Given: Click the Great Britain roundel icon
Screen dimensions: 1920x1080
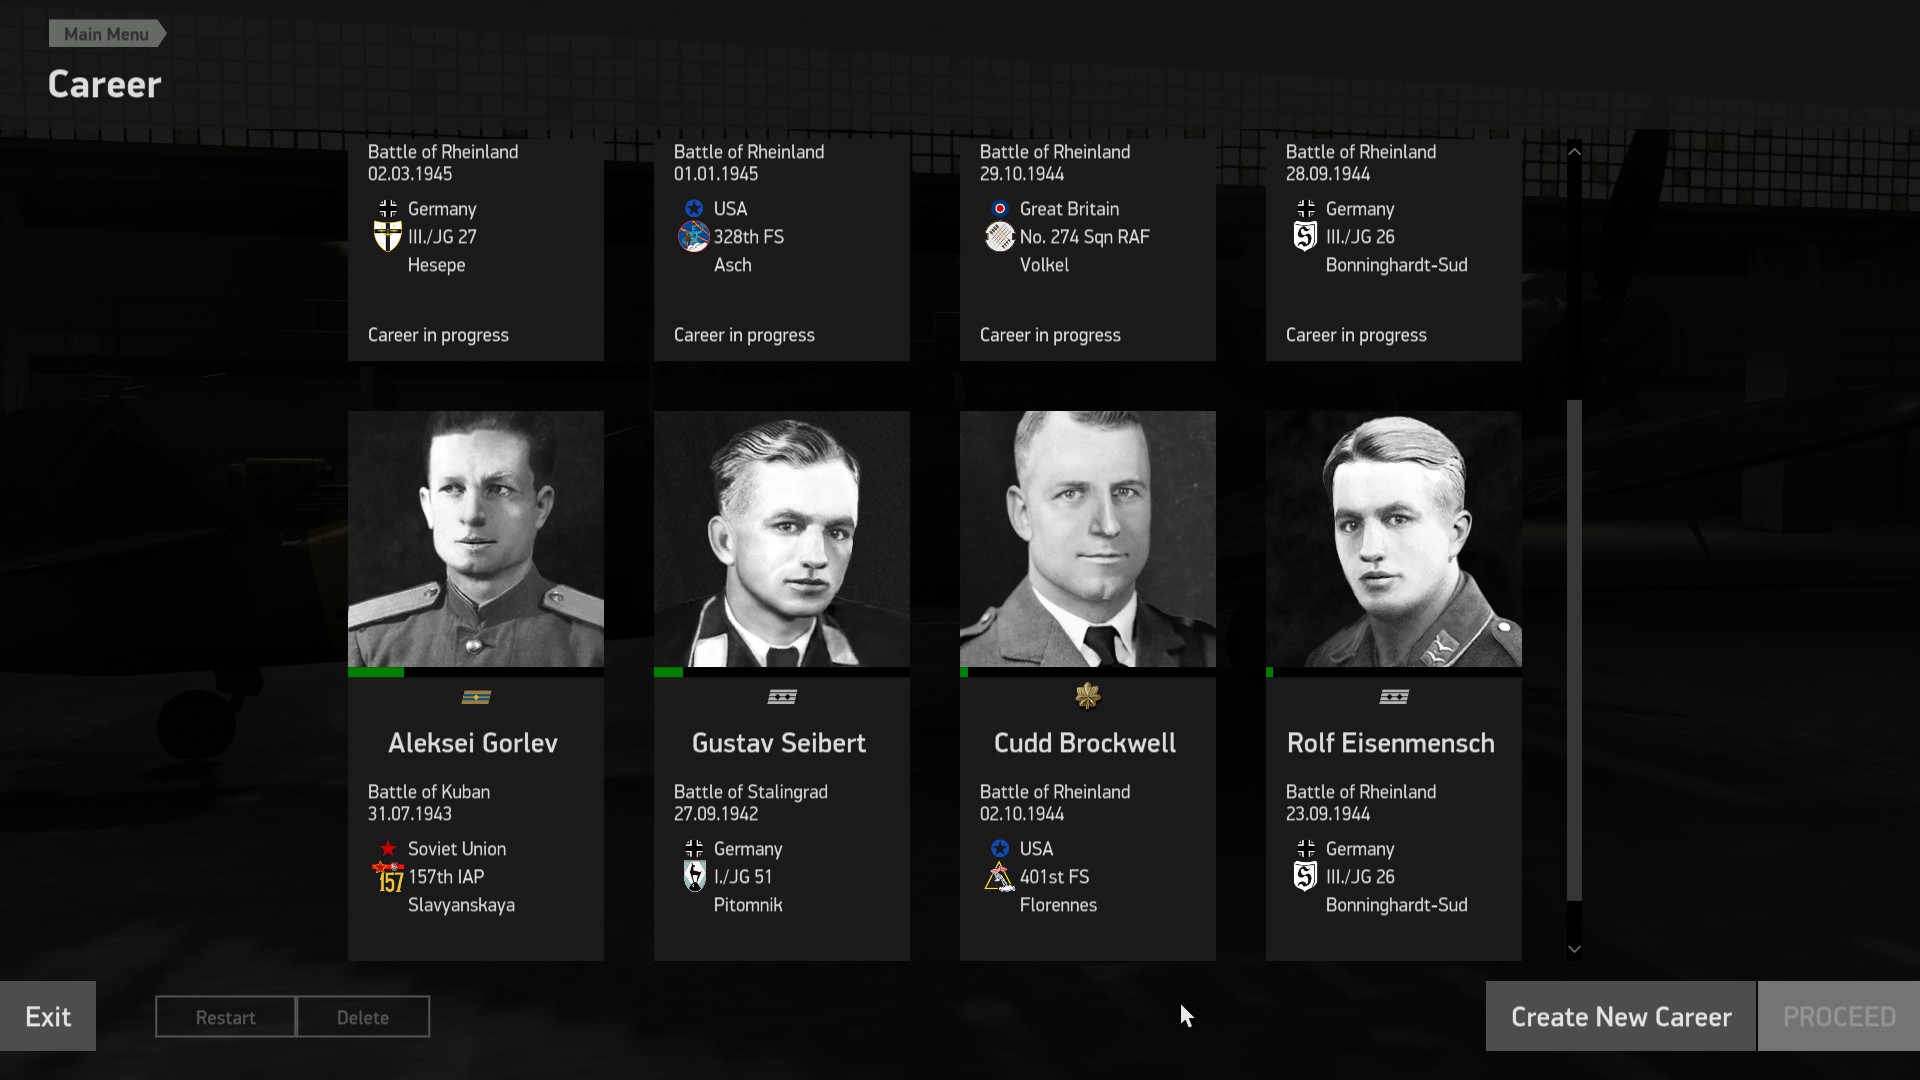Looking at the screenshot, I should [x=1000, y=209].
